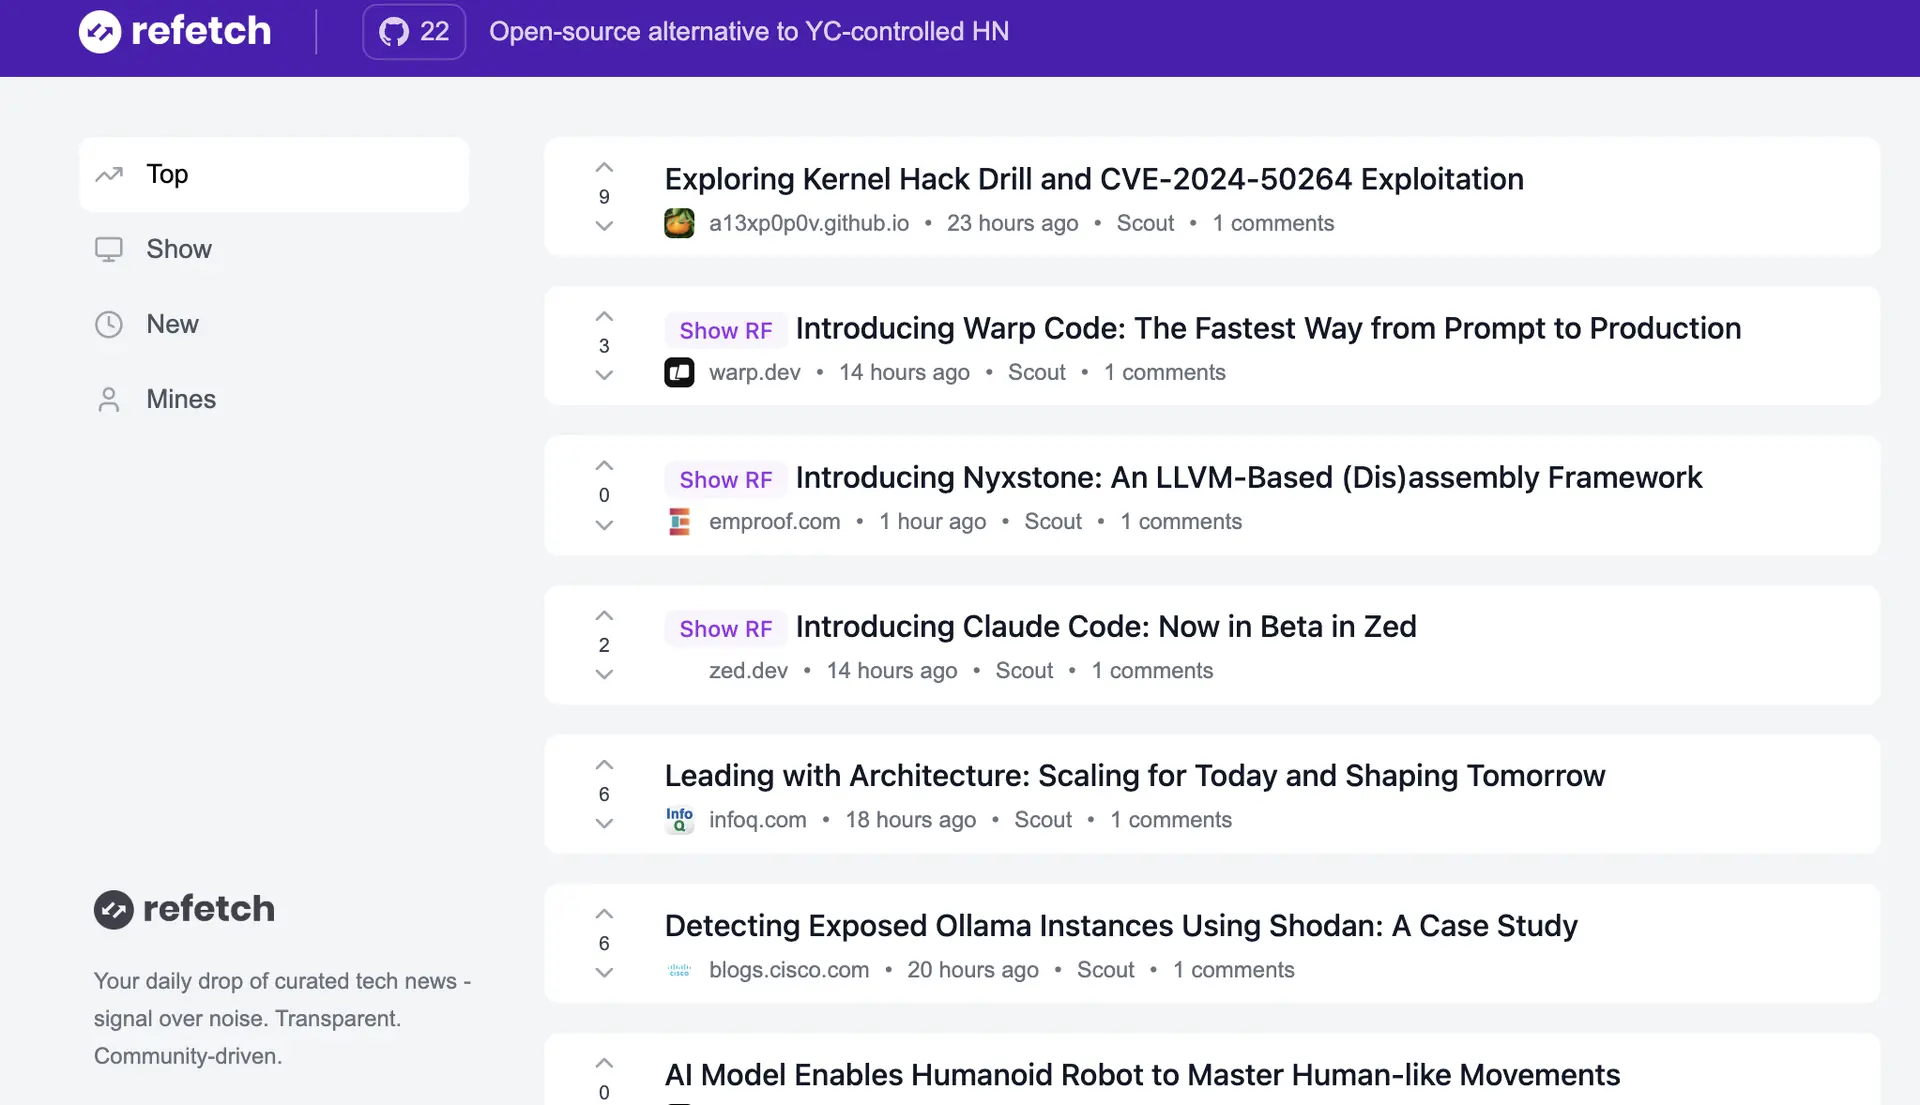This screenshot has height=1105, width=1920.
Task: Upvote the Humanoid Robot AI Model post
Action: click(604, 1062)
